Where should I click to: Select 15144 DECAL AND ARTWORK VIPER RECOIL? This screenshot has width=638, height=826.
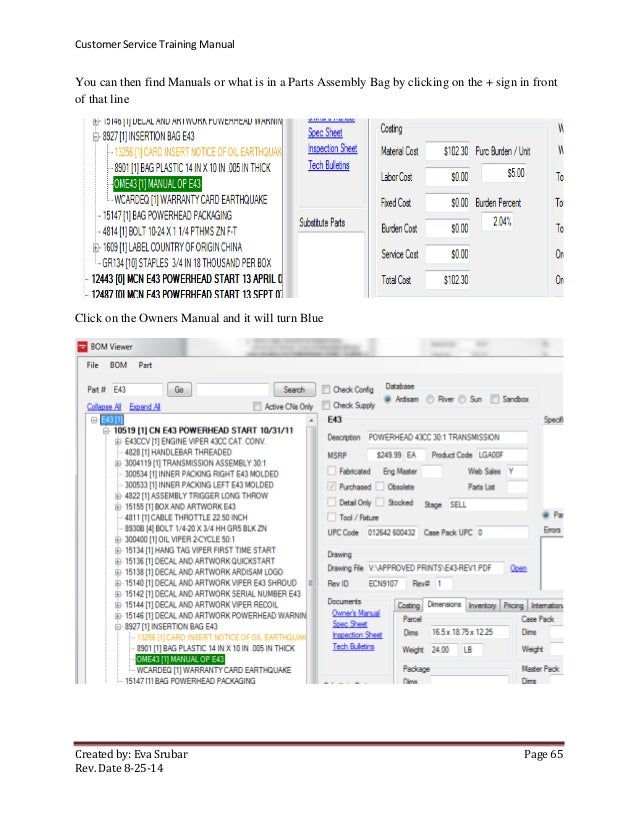pos(201,605)
